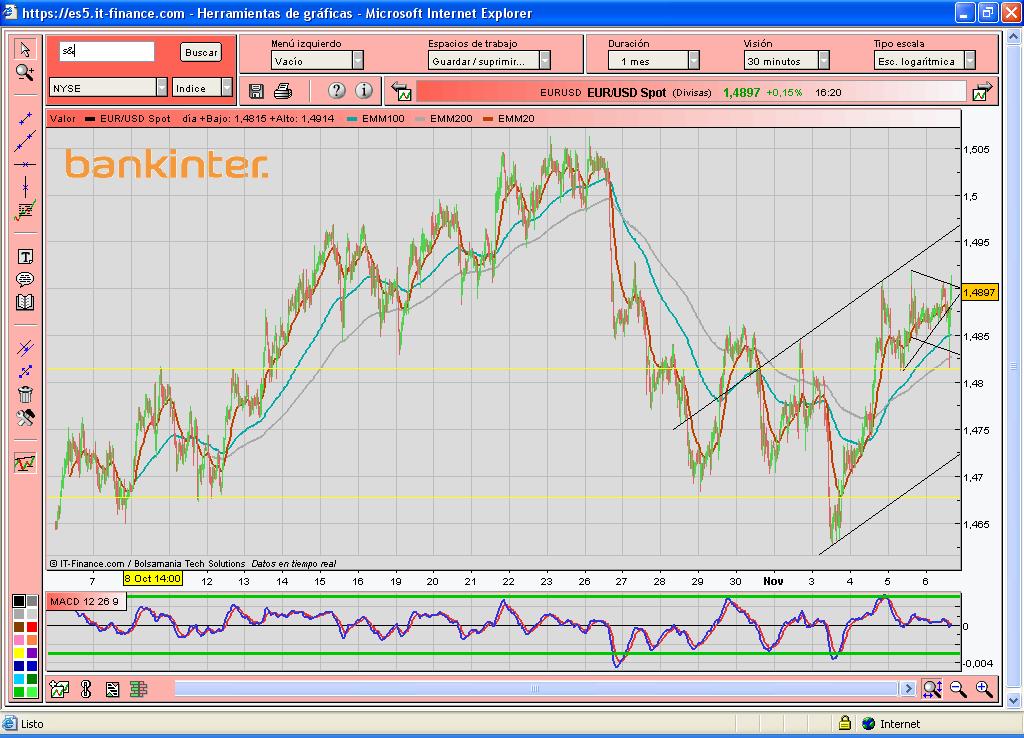Open help question mark icon
Screen dimensions: 1024x738
(336, 90)
